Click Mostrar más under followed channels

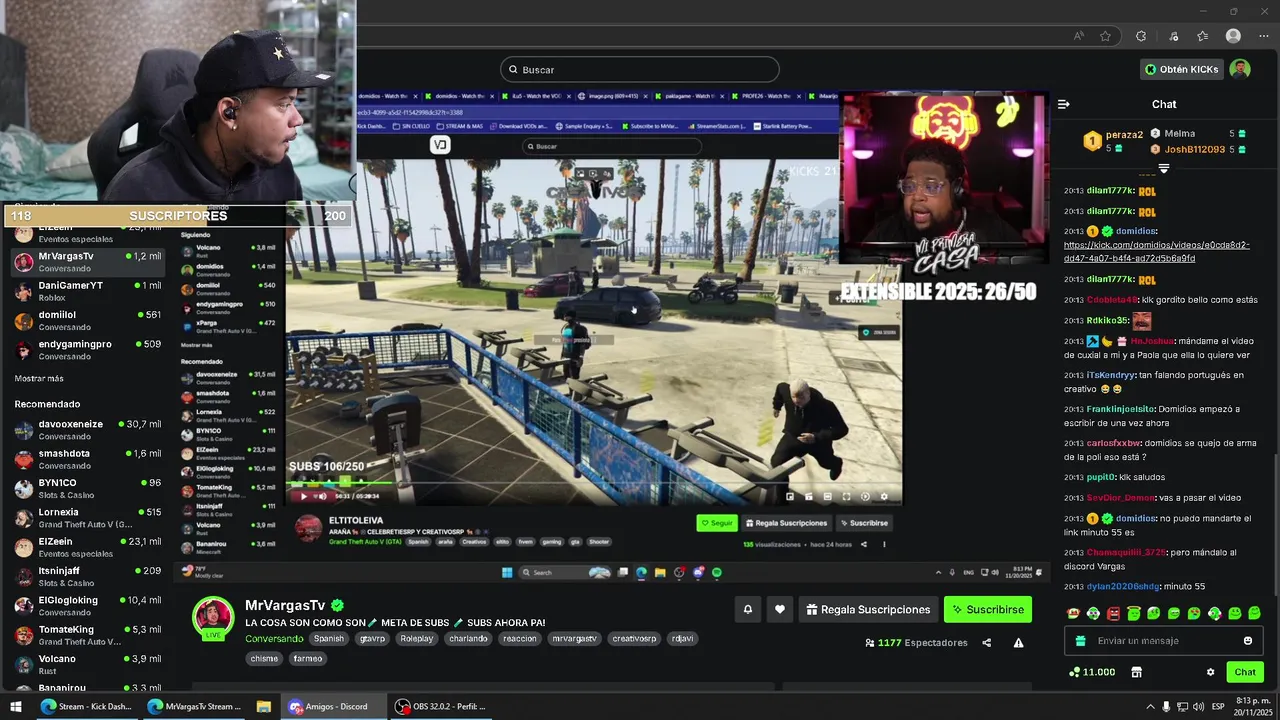39,379
